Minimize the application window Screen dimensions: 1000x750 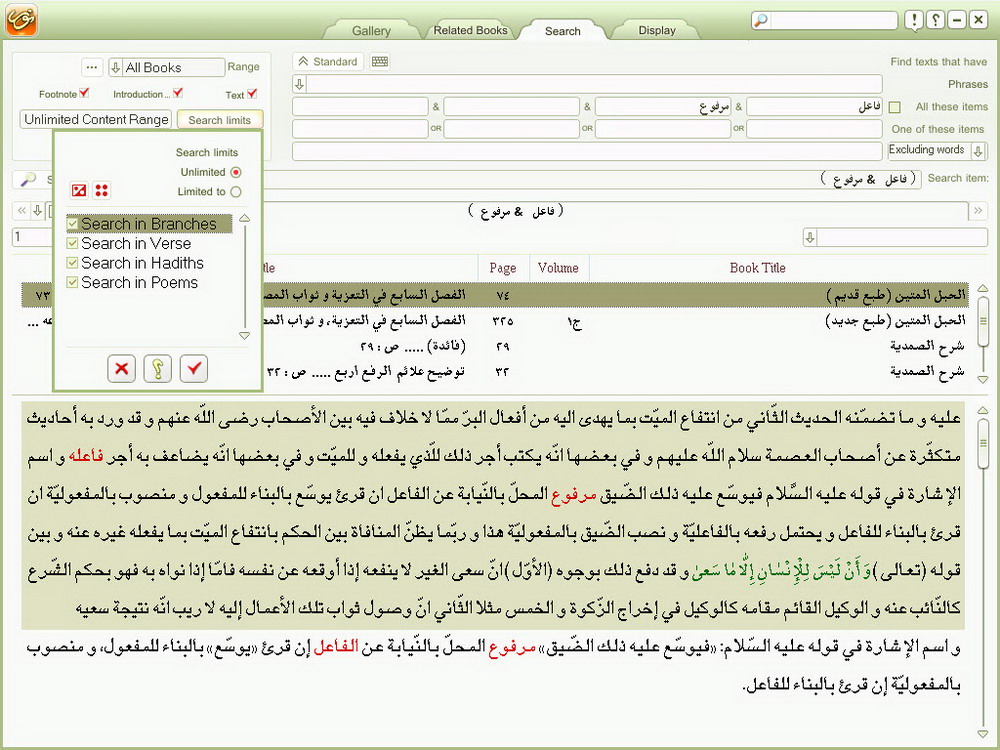(x=957, y=20)
